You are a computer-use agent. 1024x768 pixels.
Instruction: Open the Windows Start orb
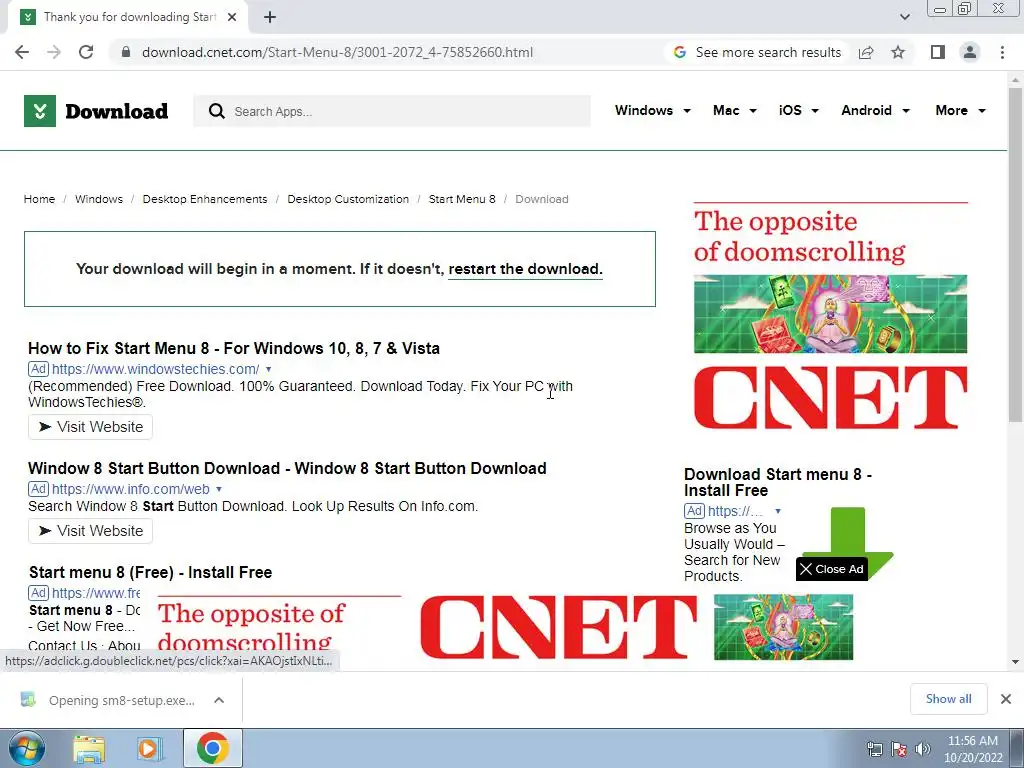(27, 748)
